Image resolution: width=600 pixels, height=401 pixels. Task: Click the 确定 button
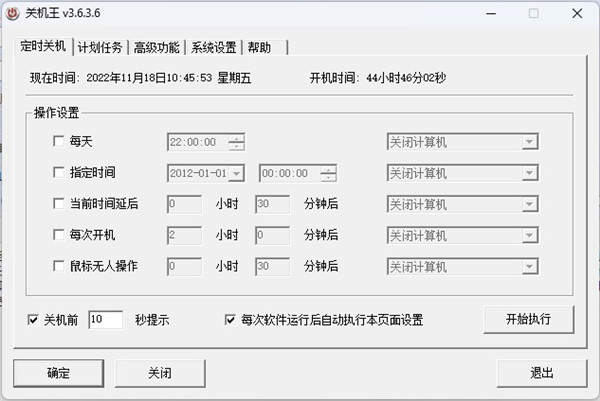59,373
